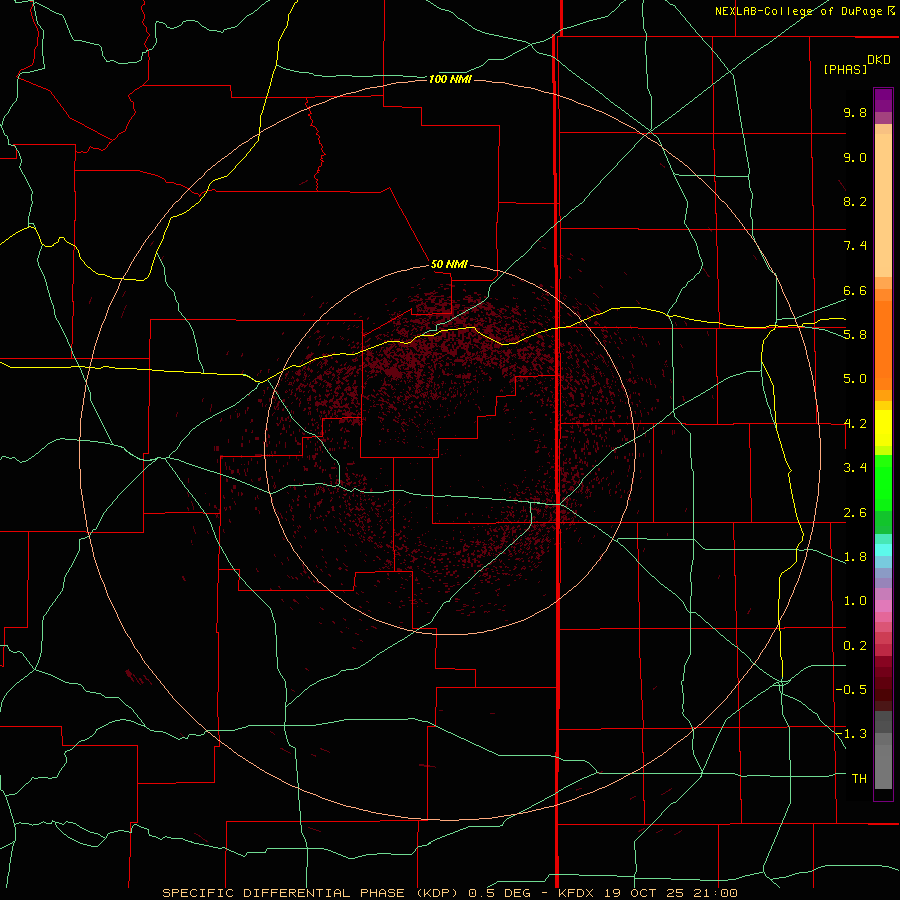
Task: Click the -1.3 scale label
Action: point(851,734)
